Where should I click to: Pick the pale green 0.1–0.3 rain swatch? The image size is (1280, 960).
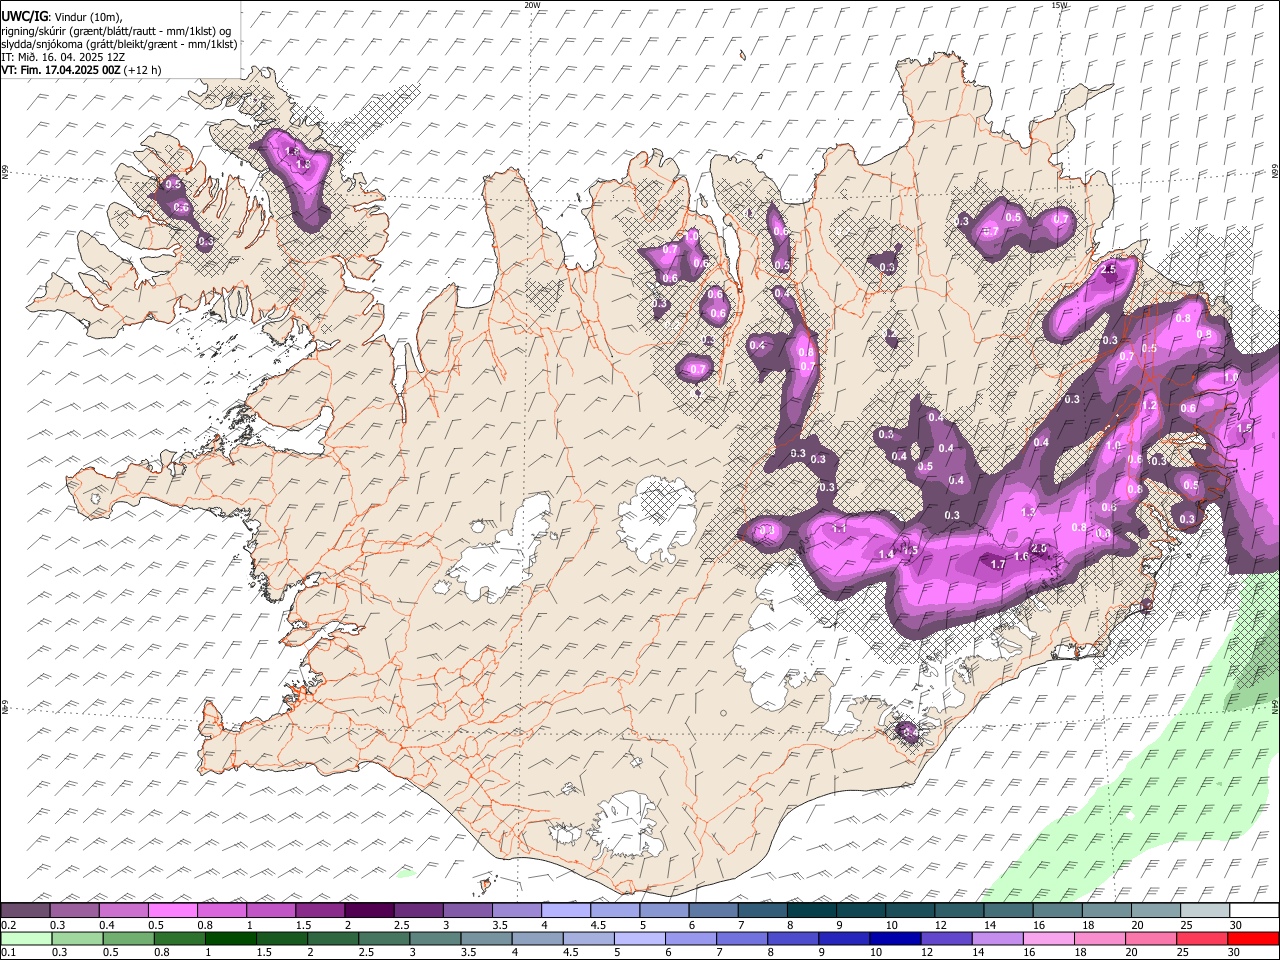(x=26, y=939)
